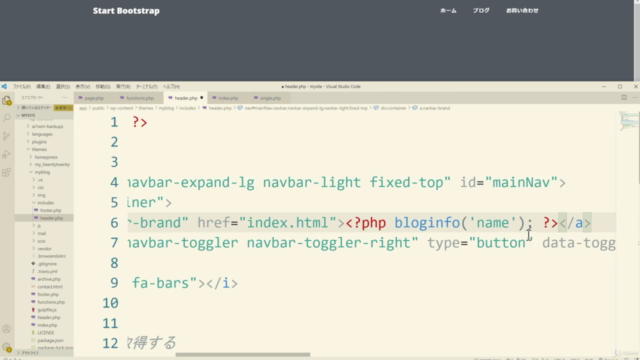Switch to the index.php editor tab
Screen dimensions: 640x360
coord(228,98)
